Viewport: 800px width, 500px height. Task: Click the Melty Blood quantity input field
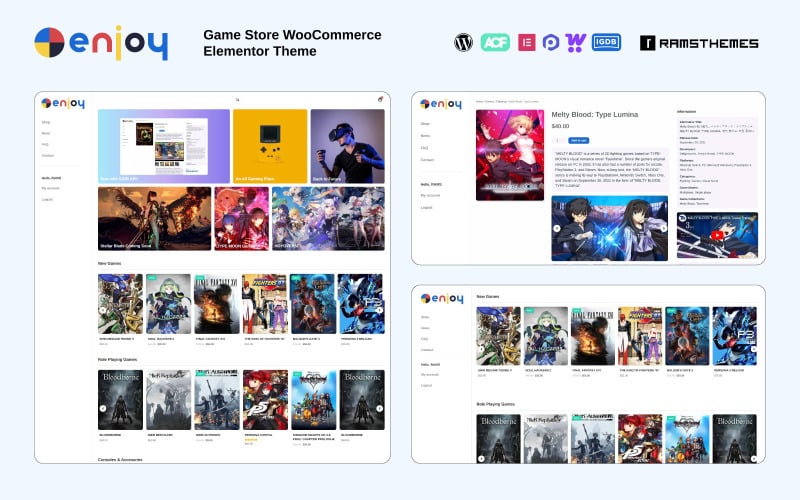click(x=558, y=140)
